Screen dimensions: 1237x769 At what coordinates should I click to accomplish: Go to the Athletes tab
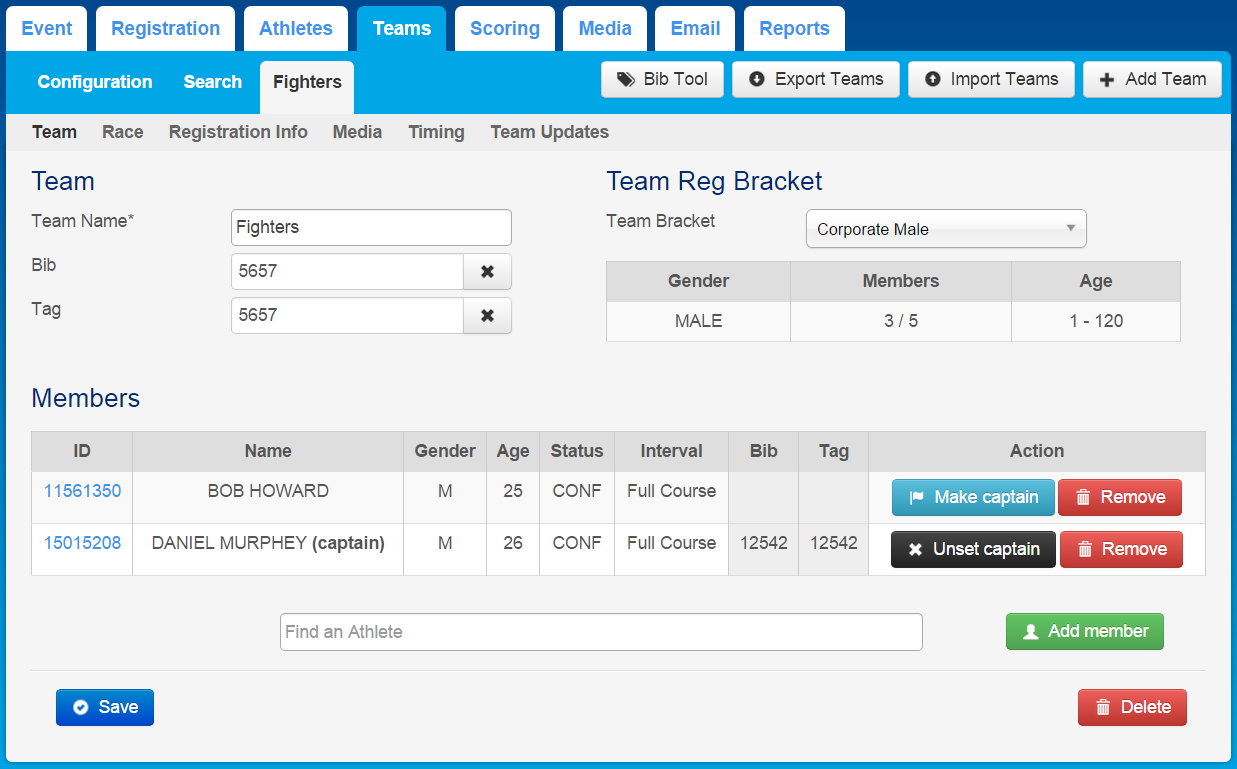tap(296, 28)
